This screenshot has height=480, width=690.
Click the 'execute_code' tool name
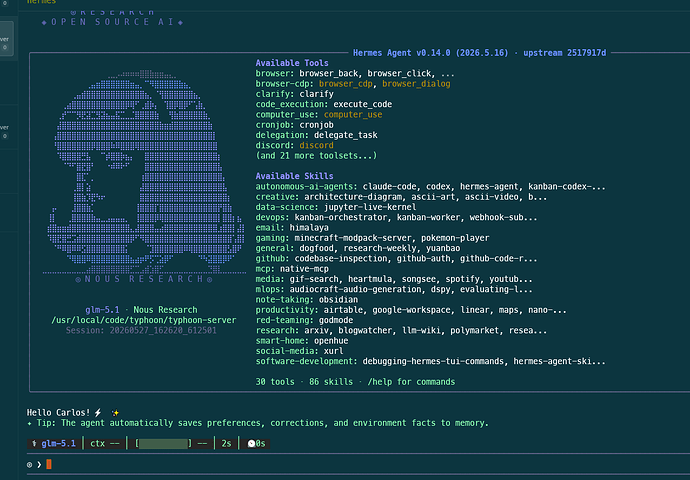coord(363,104)
